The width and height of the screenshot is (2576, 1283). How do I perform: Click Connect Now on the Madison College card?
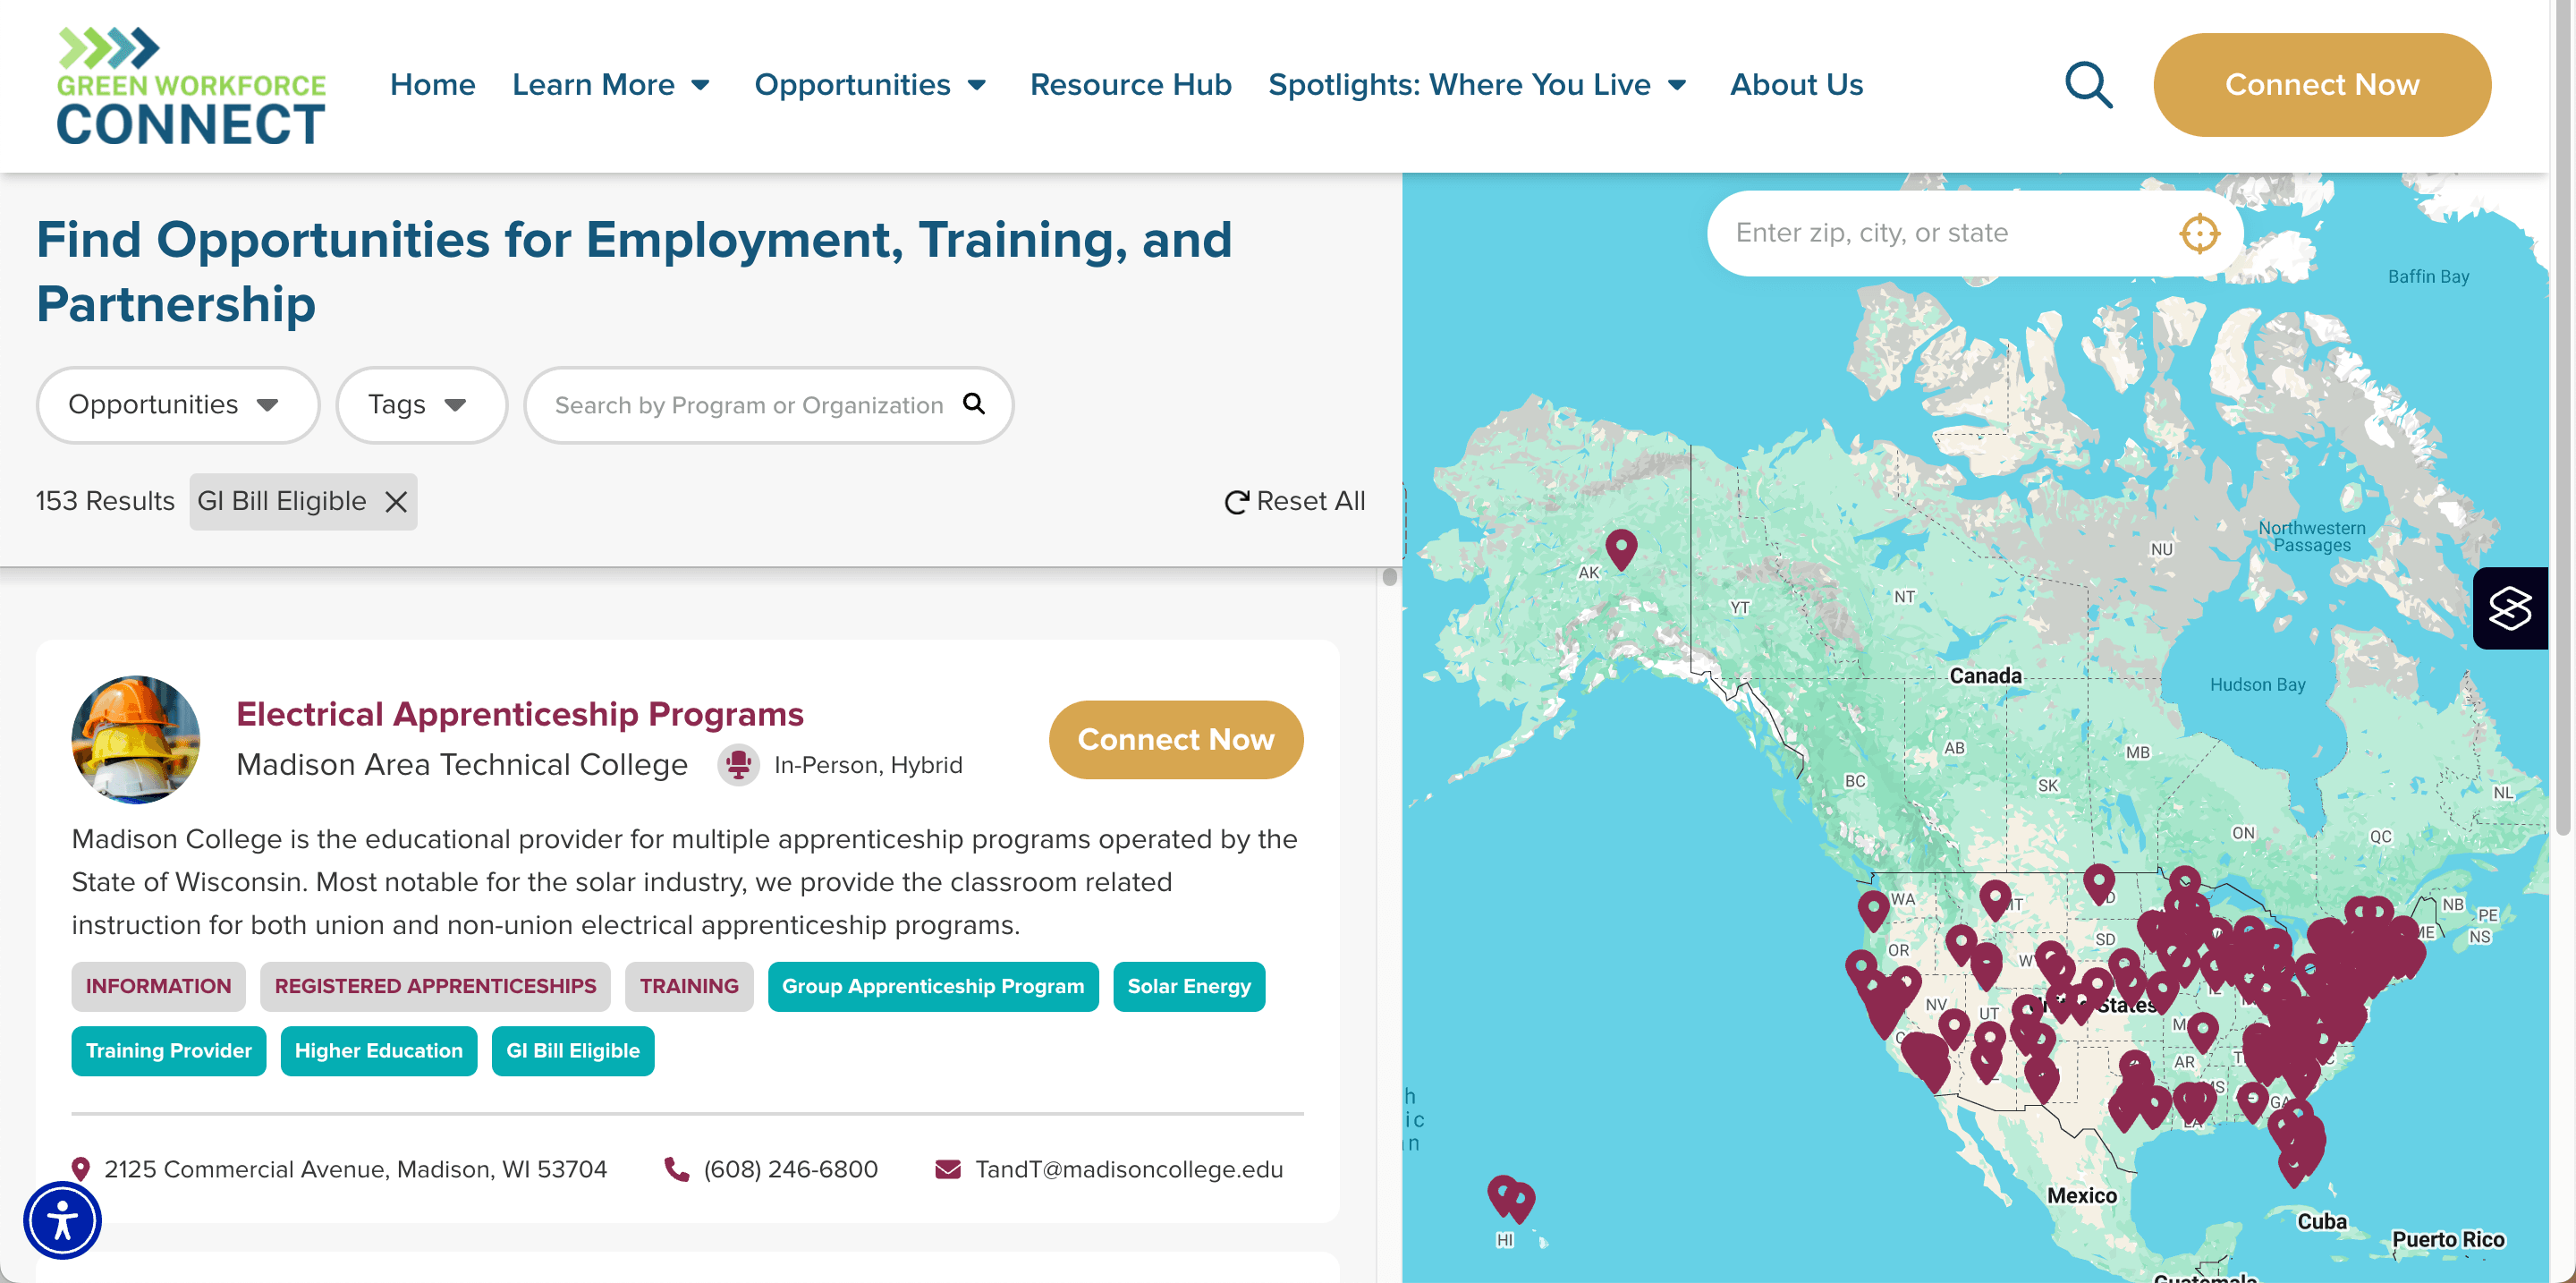(1175, 739)
